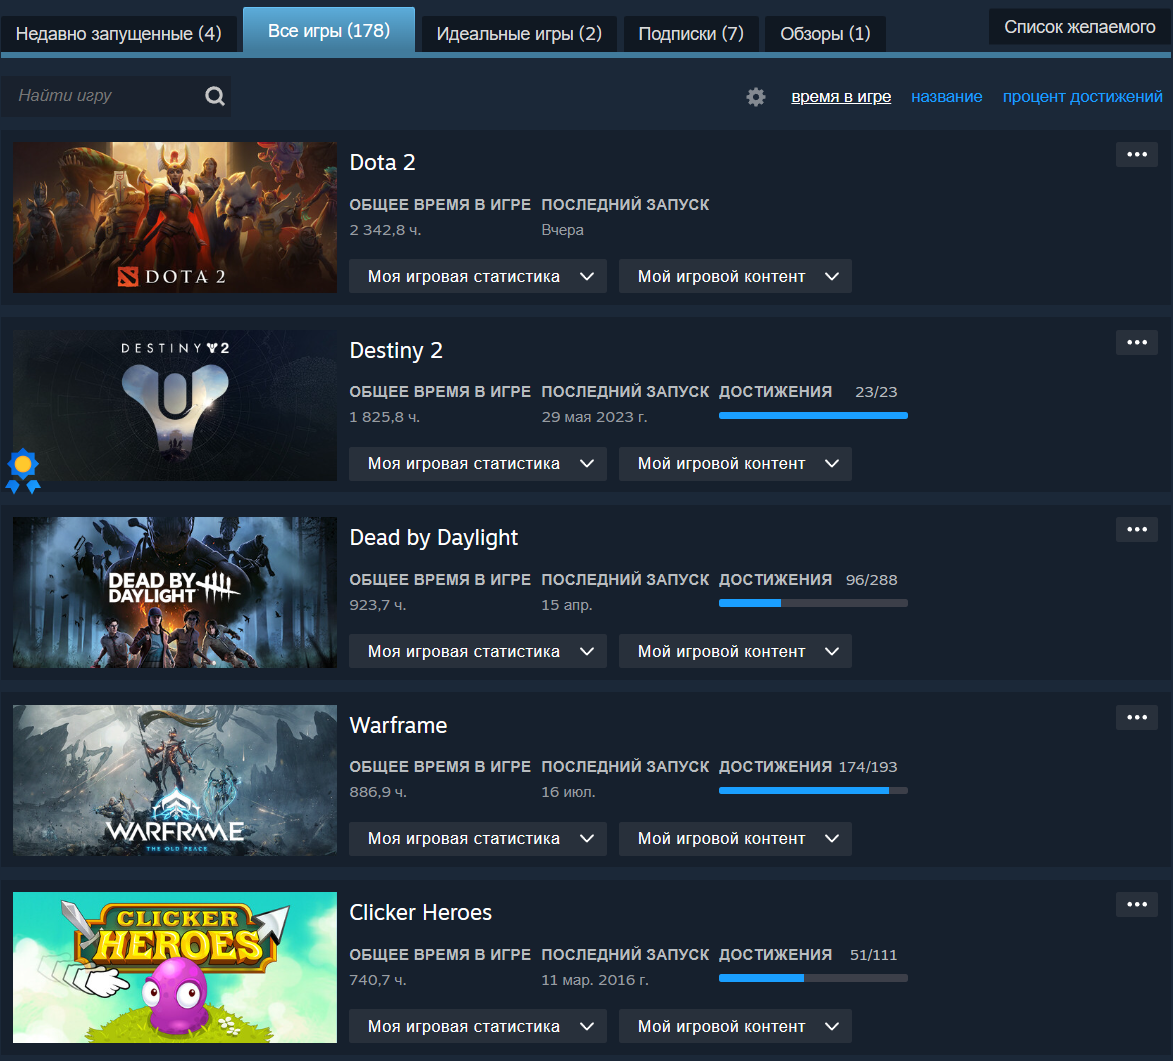
Task: Sort by 'процент достижений'
Action: click(x=1082, y=97)
